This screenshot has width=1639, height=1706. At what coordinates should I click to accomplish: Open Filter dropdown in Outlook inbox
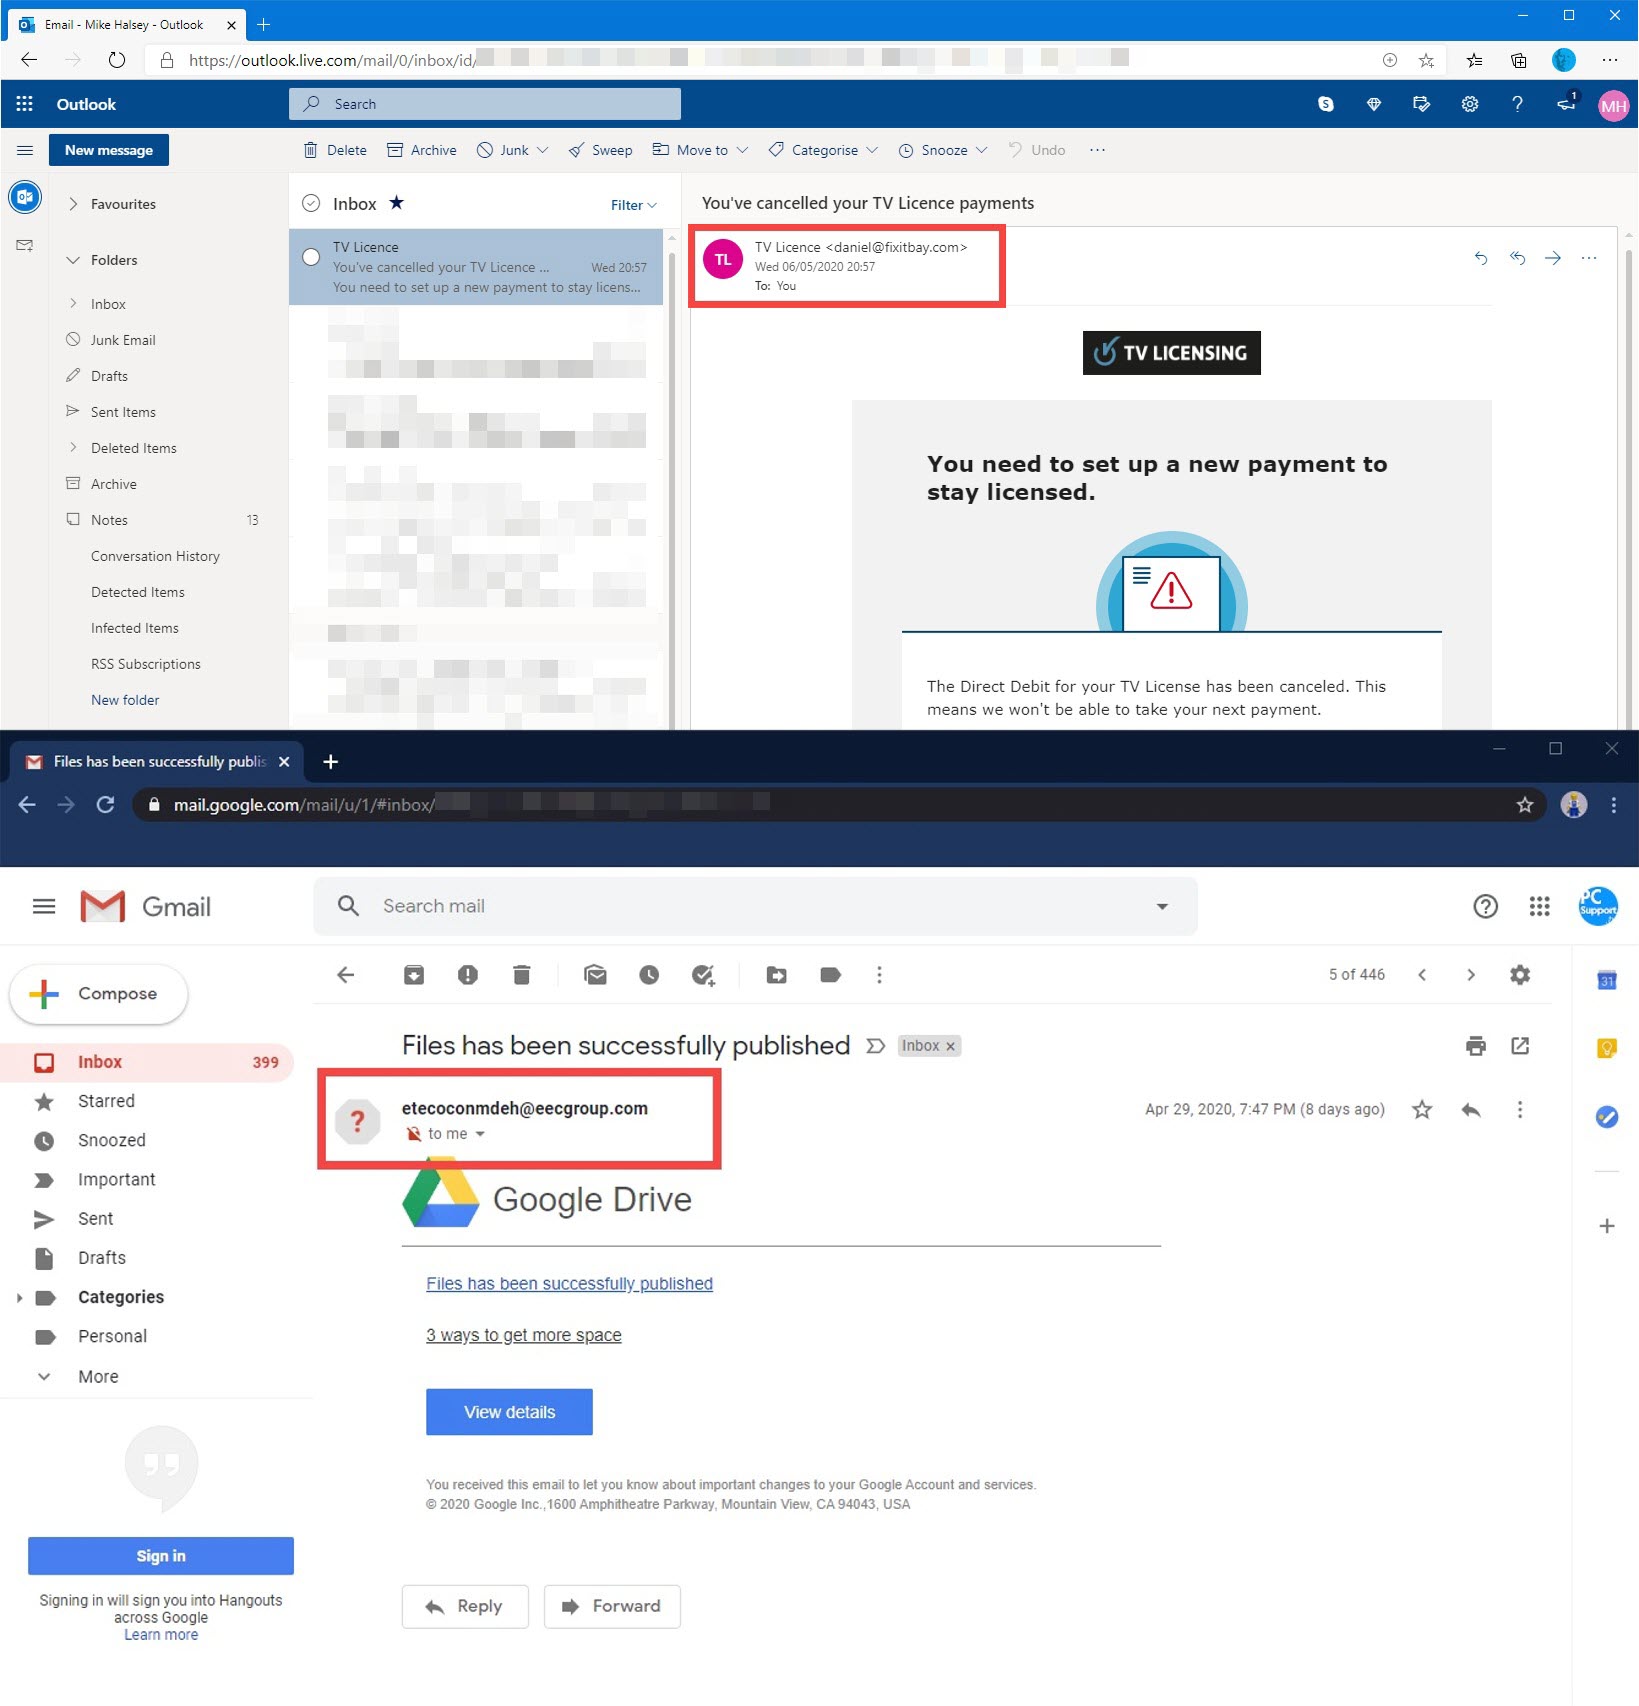coord(634,205)
